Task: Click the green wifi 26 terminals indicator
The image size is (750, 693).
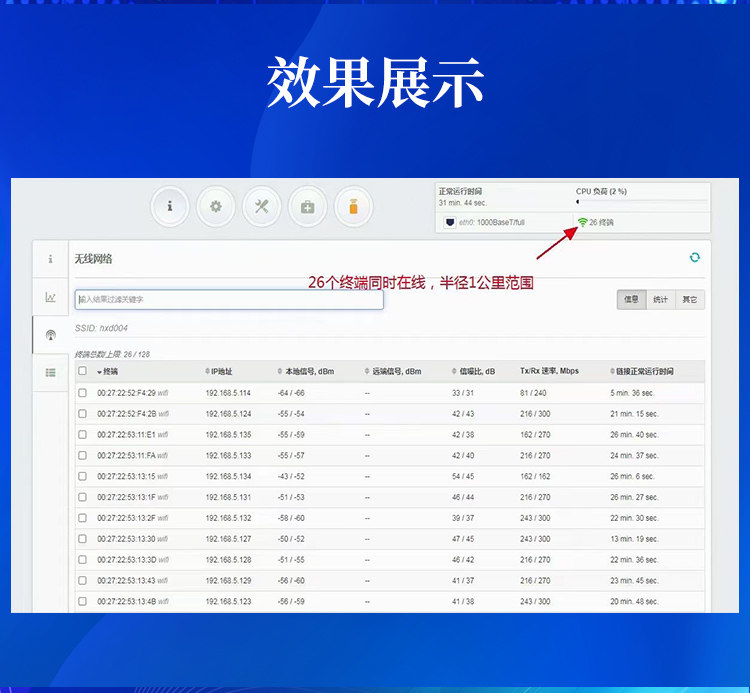Action: [x=596, y=222]
